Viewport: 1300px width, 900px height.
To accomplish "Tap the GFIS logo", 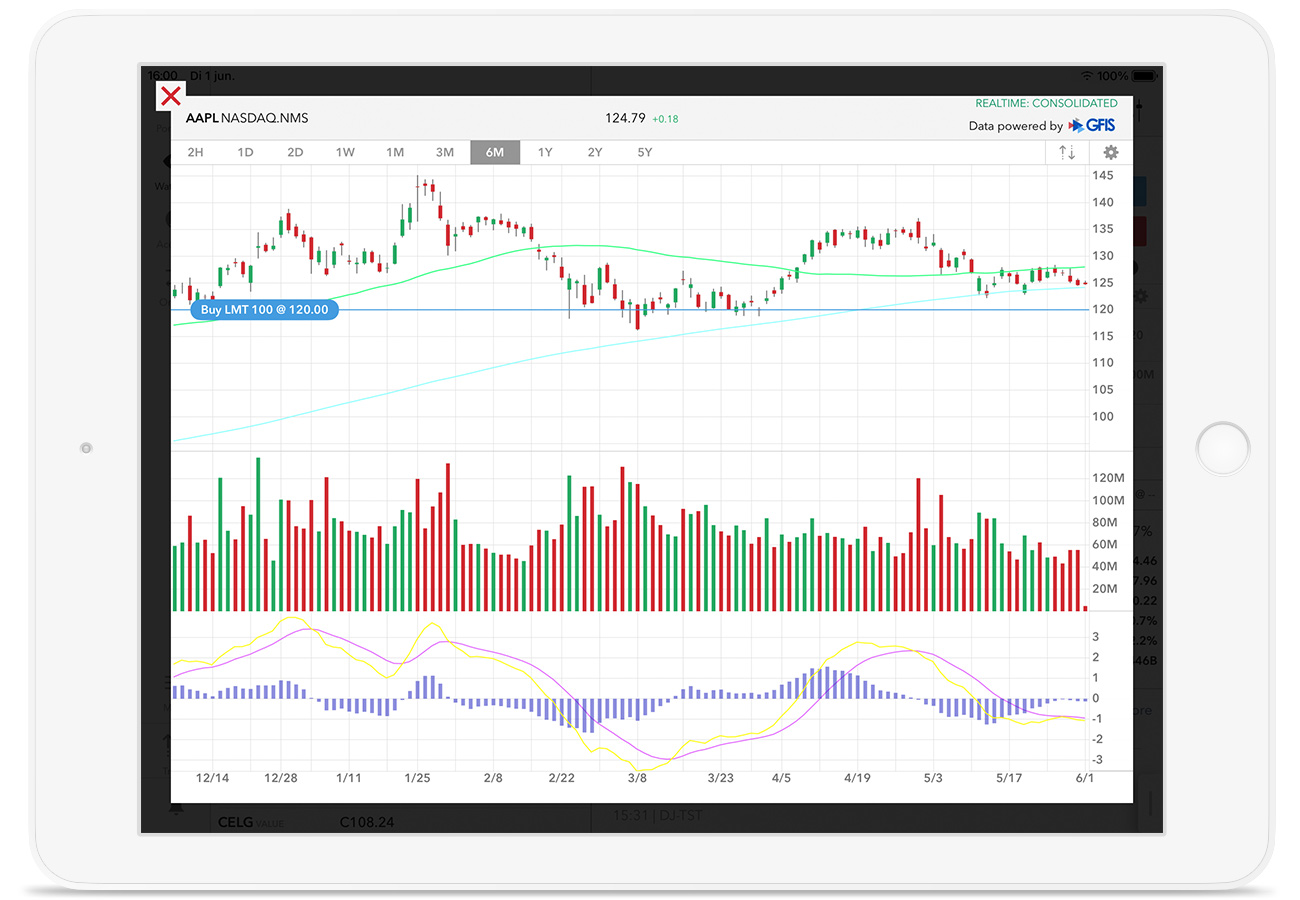I will pos(1092,126).
